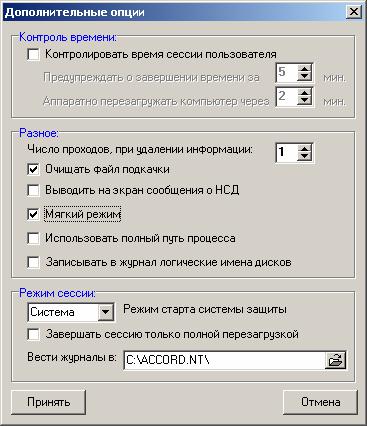This screenshot has height=426, width=367.
Task: Increase the warning time minutes spinner
Action: pos(304,68)
